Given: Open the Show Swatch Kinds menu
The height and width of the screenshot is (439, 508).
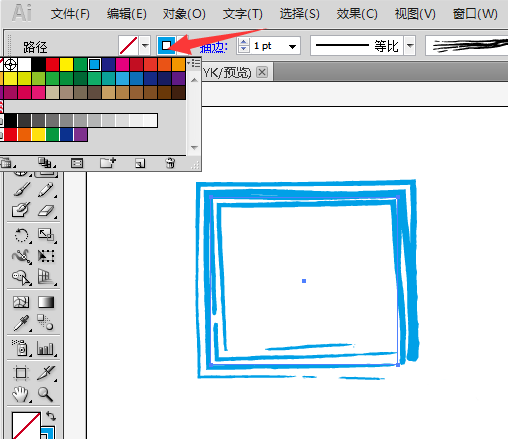Looking at the screenshot, I should pyautogui.click(x=46, y=163).
